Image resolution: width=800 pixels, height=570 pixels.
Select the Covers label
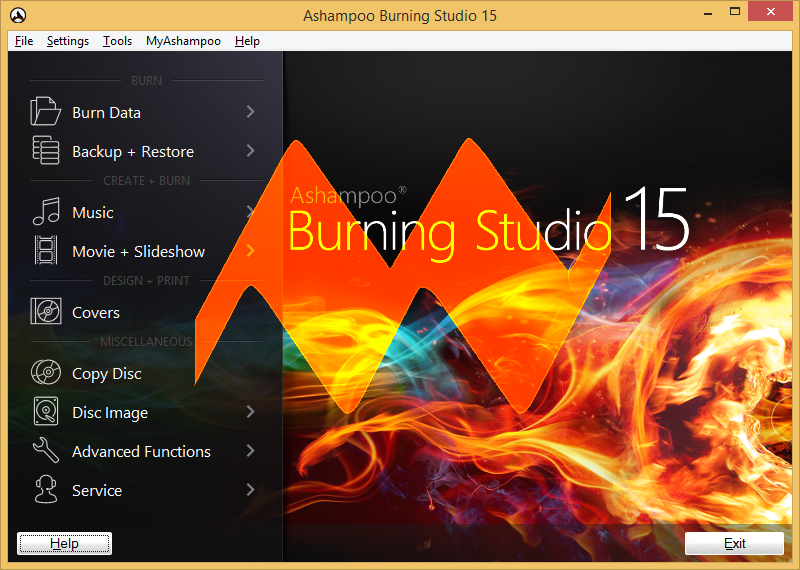pyautogui.click(x=96, y=312)
